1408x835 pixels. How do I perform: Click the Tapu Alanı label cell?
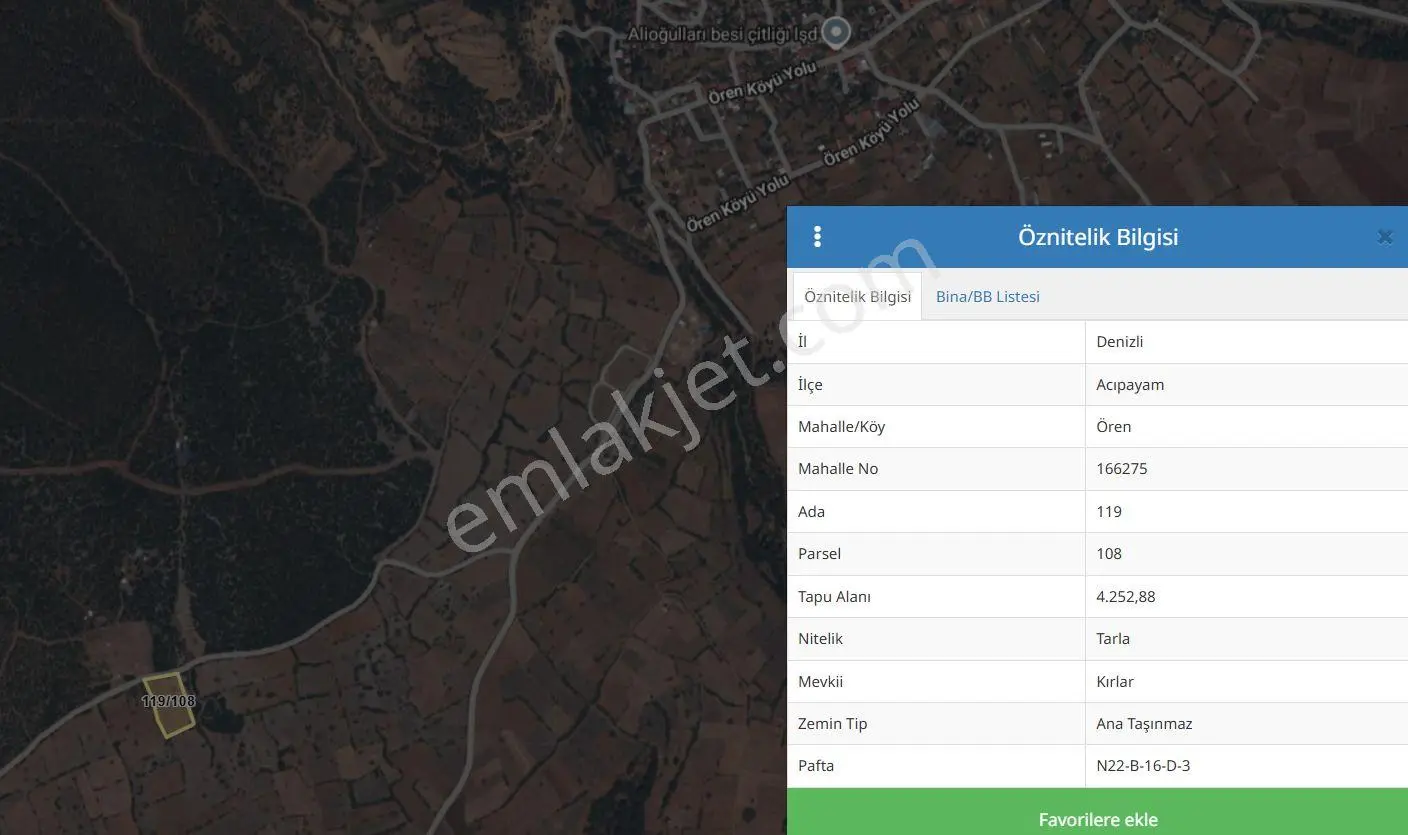tap(936, 597)
